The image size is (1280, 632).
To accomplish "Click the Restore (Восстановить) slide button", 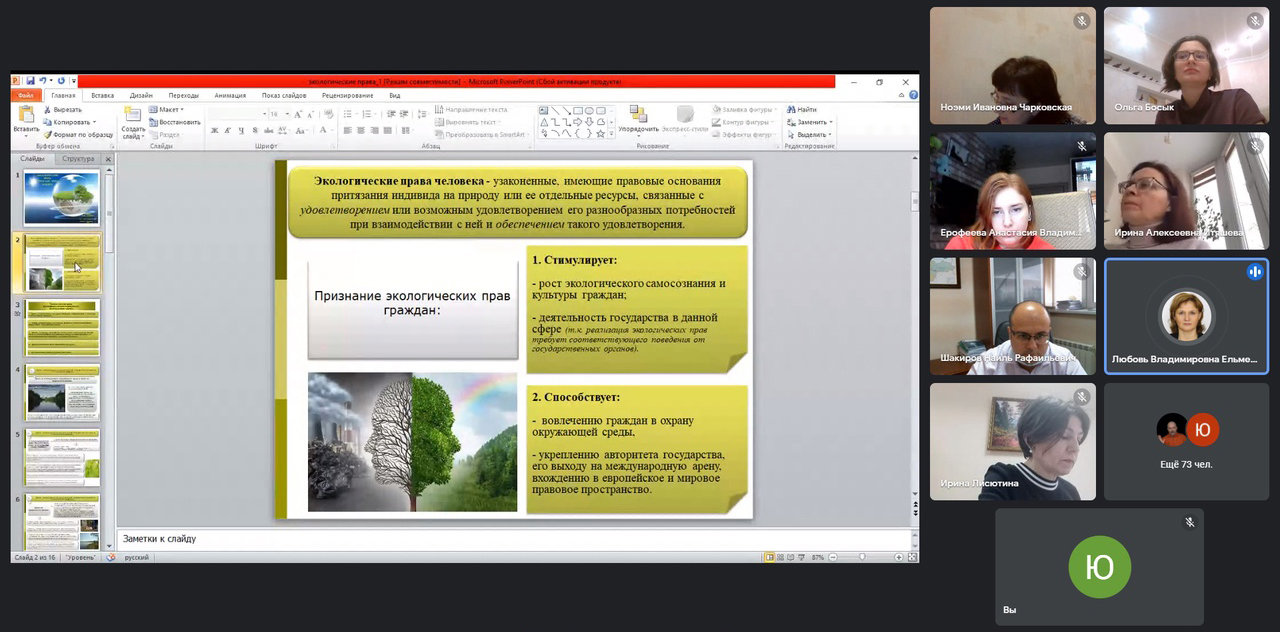I will click(175, 122).
